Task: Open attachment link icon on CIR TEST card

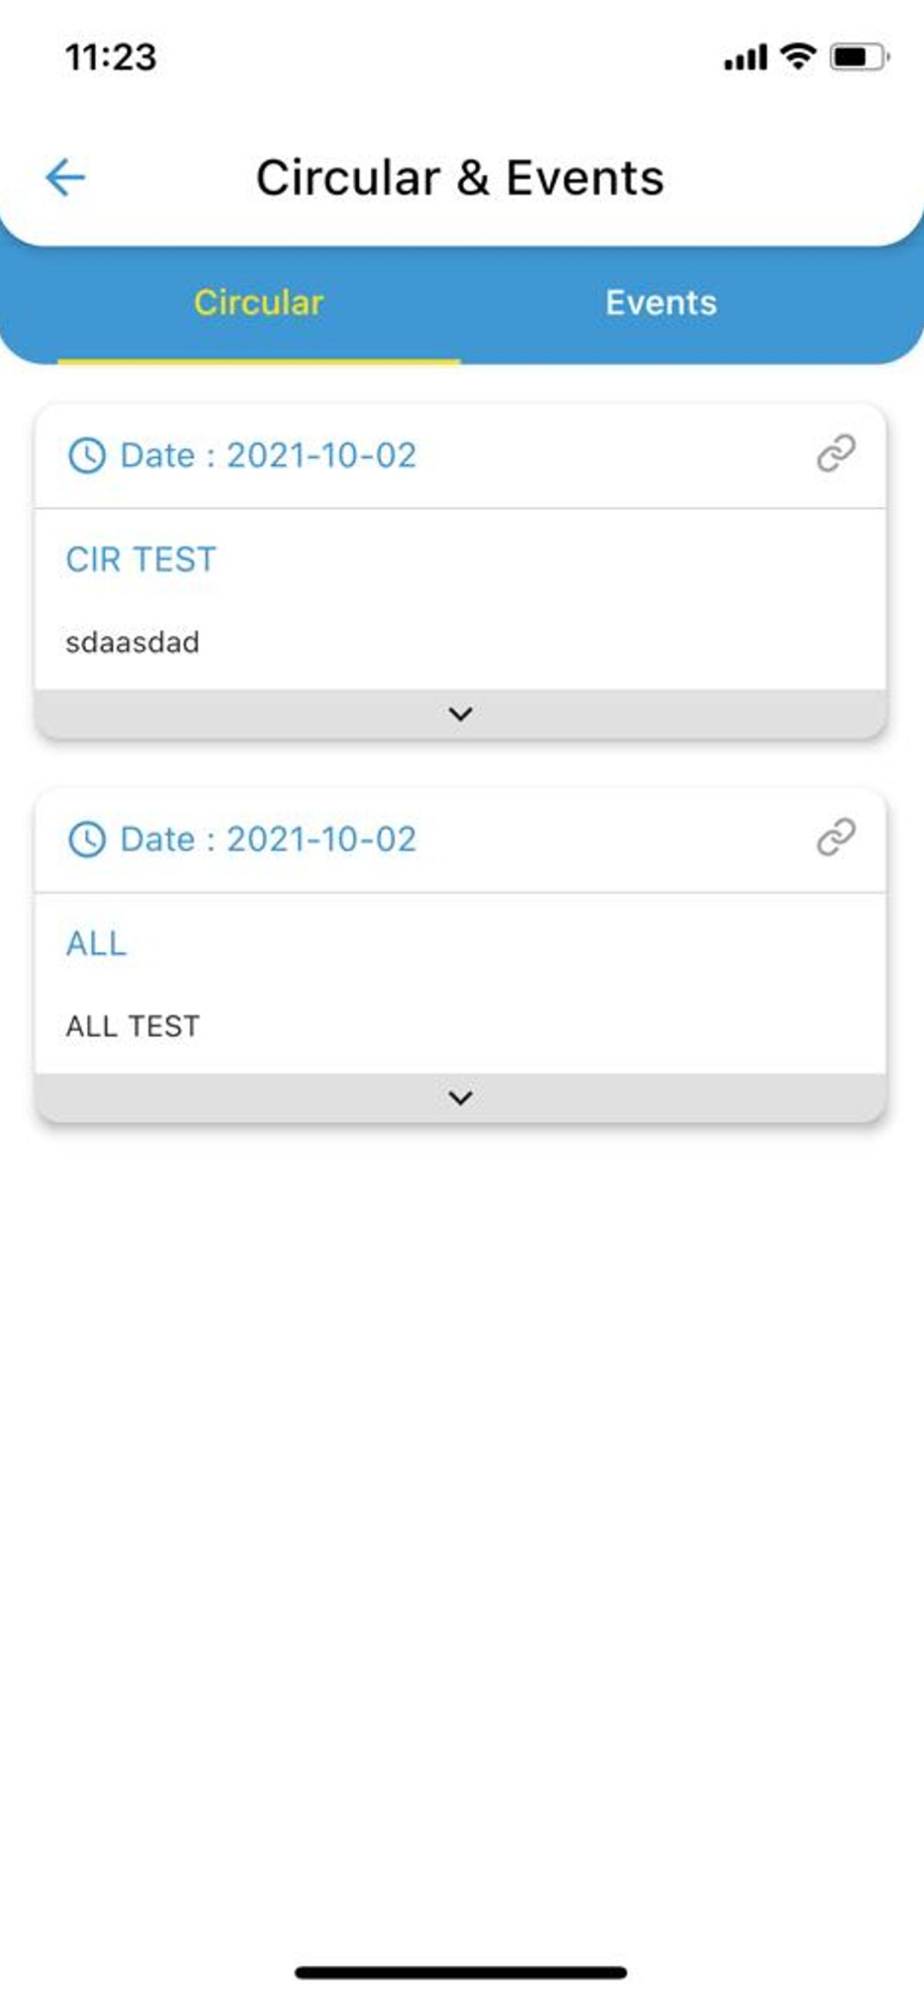Action: click(836, 453)
